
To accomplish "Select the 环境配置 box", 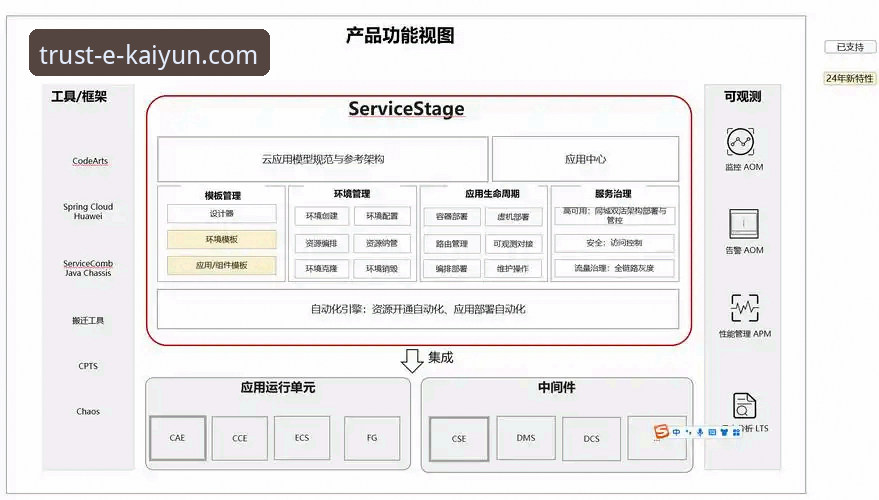I will (x=382, y=216).
